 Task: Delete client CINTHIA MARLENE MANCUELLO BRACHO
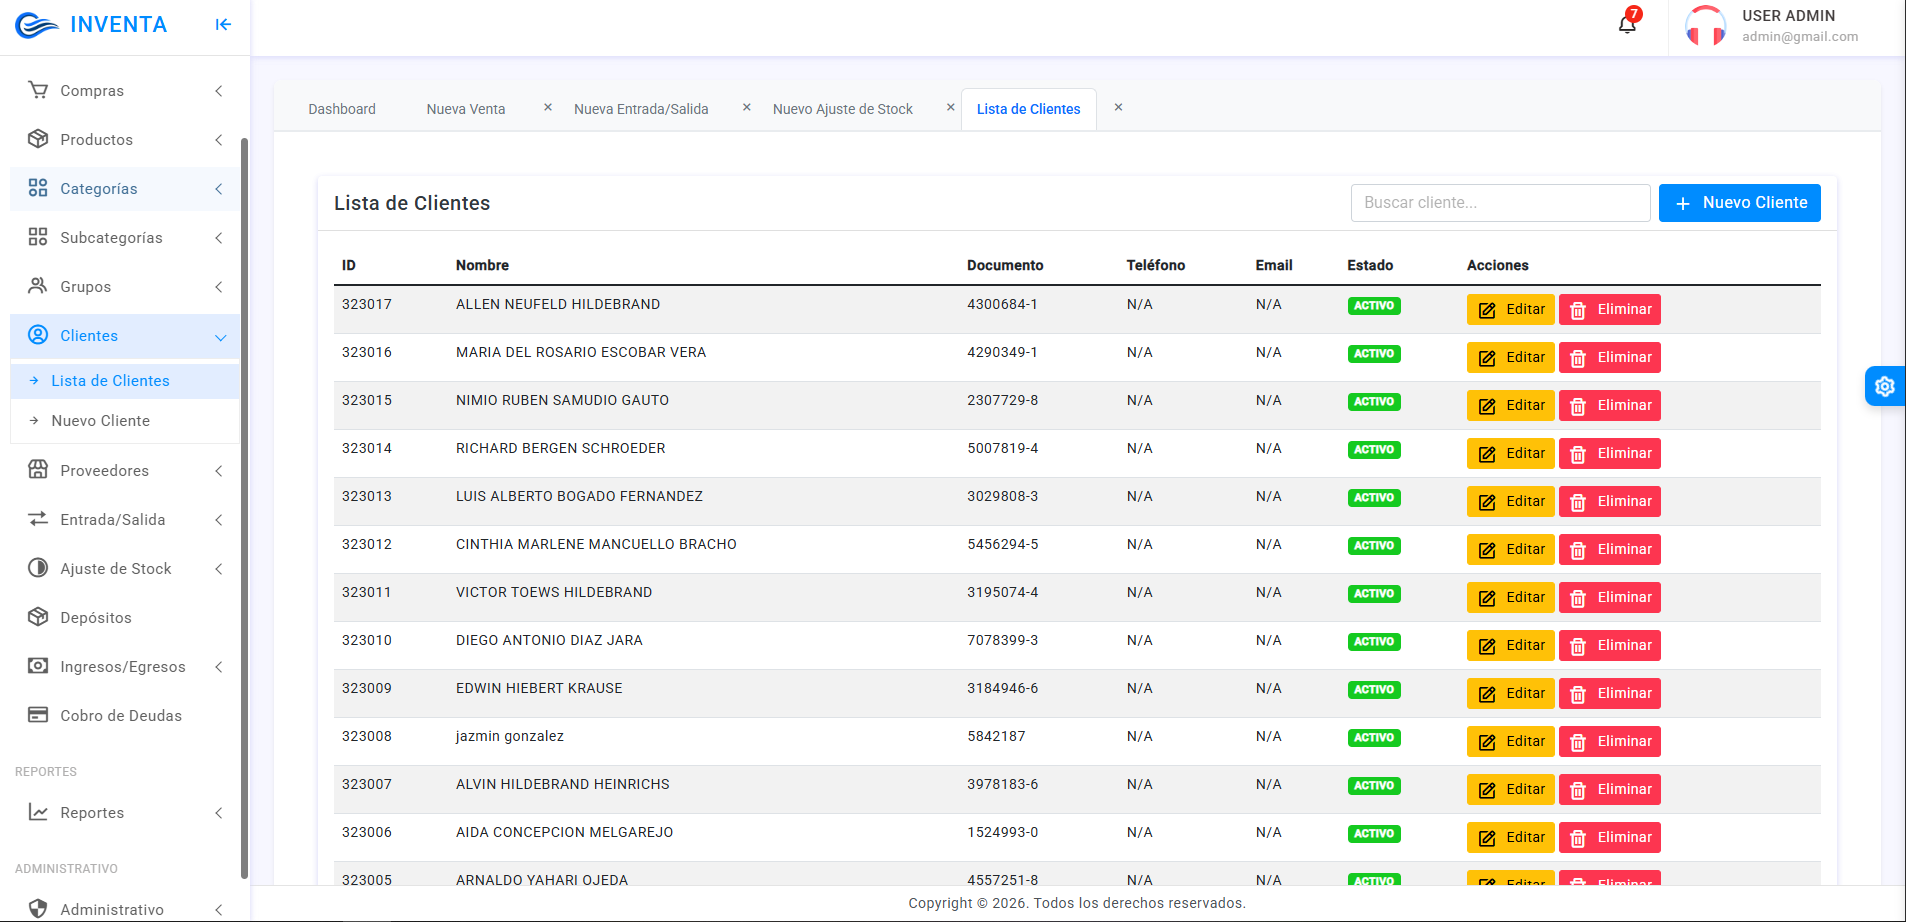1610,549
